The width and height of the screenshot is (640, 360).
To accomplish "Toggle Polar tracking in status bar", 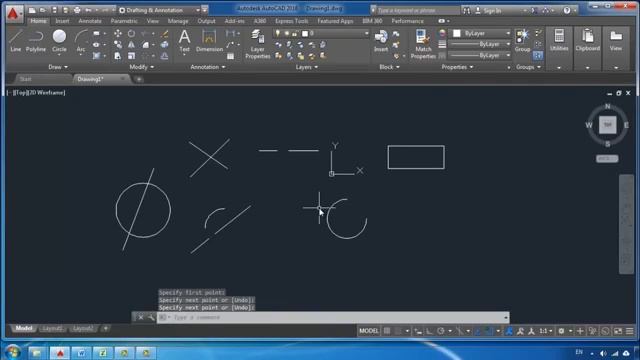I will coord(441,331).
